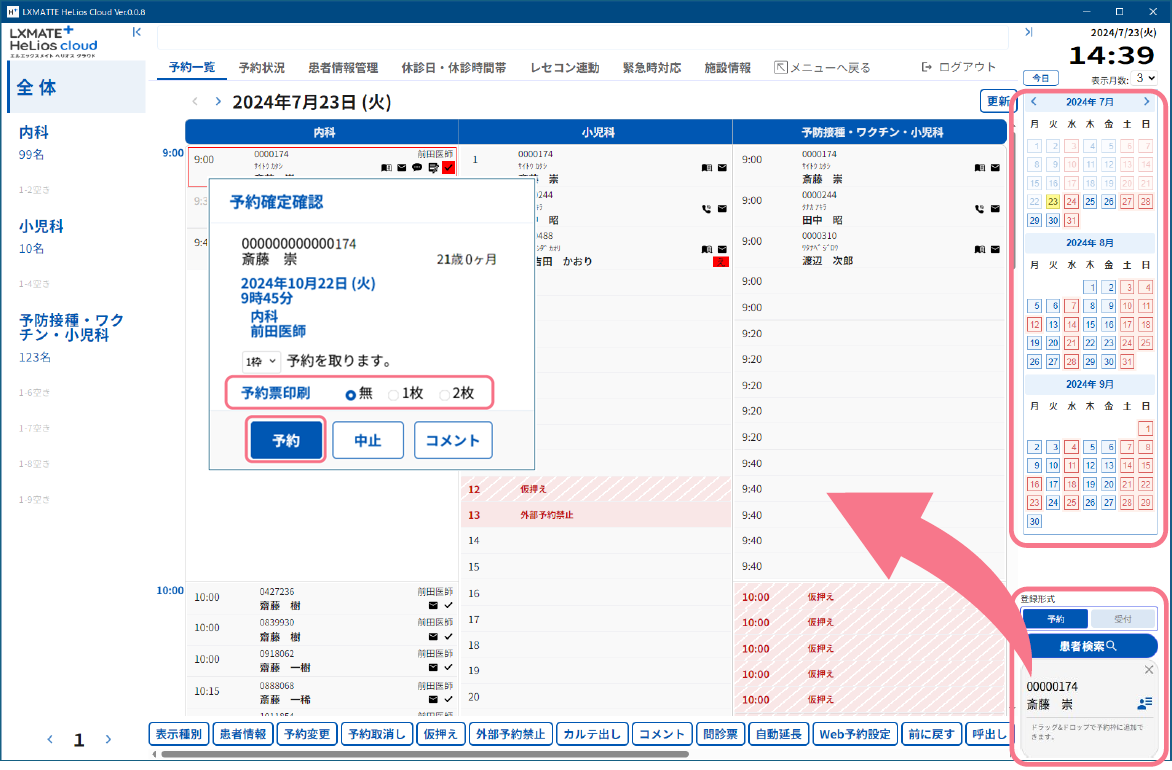This screenshot has height=770, width=1172.
Task: Click the 患者検索 patient search button
Action: [1089, 646]
